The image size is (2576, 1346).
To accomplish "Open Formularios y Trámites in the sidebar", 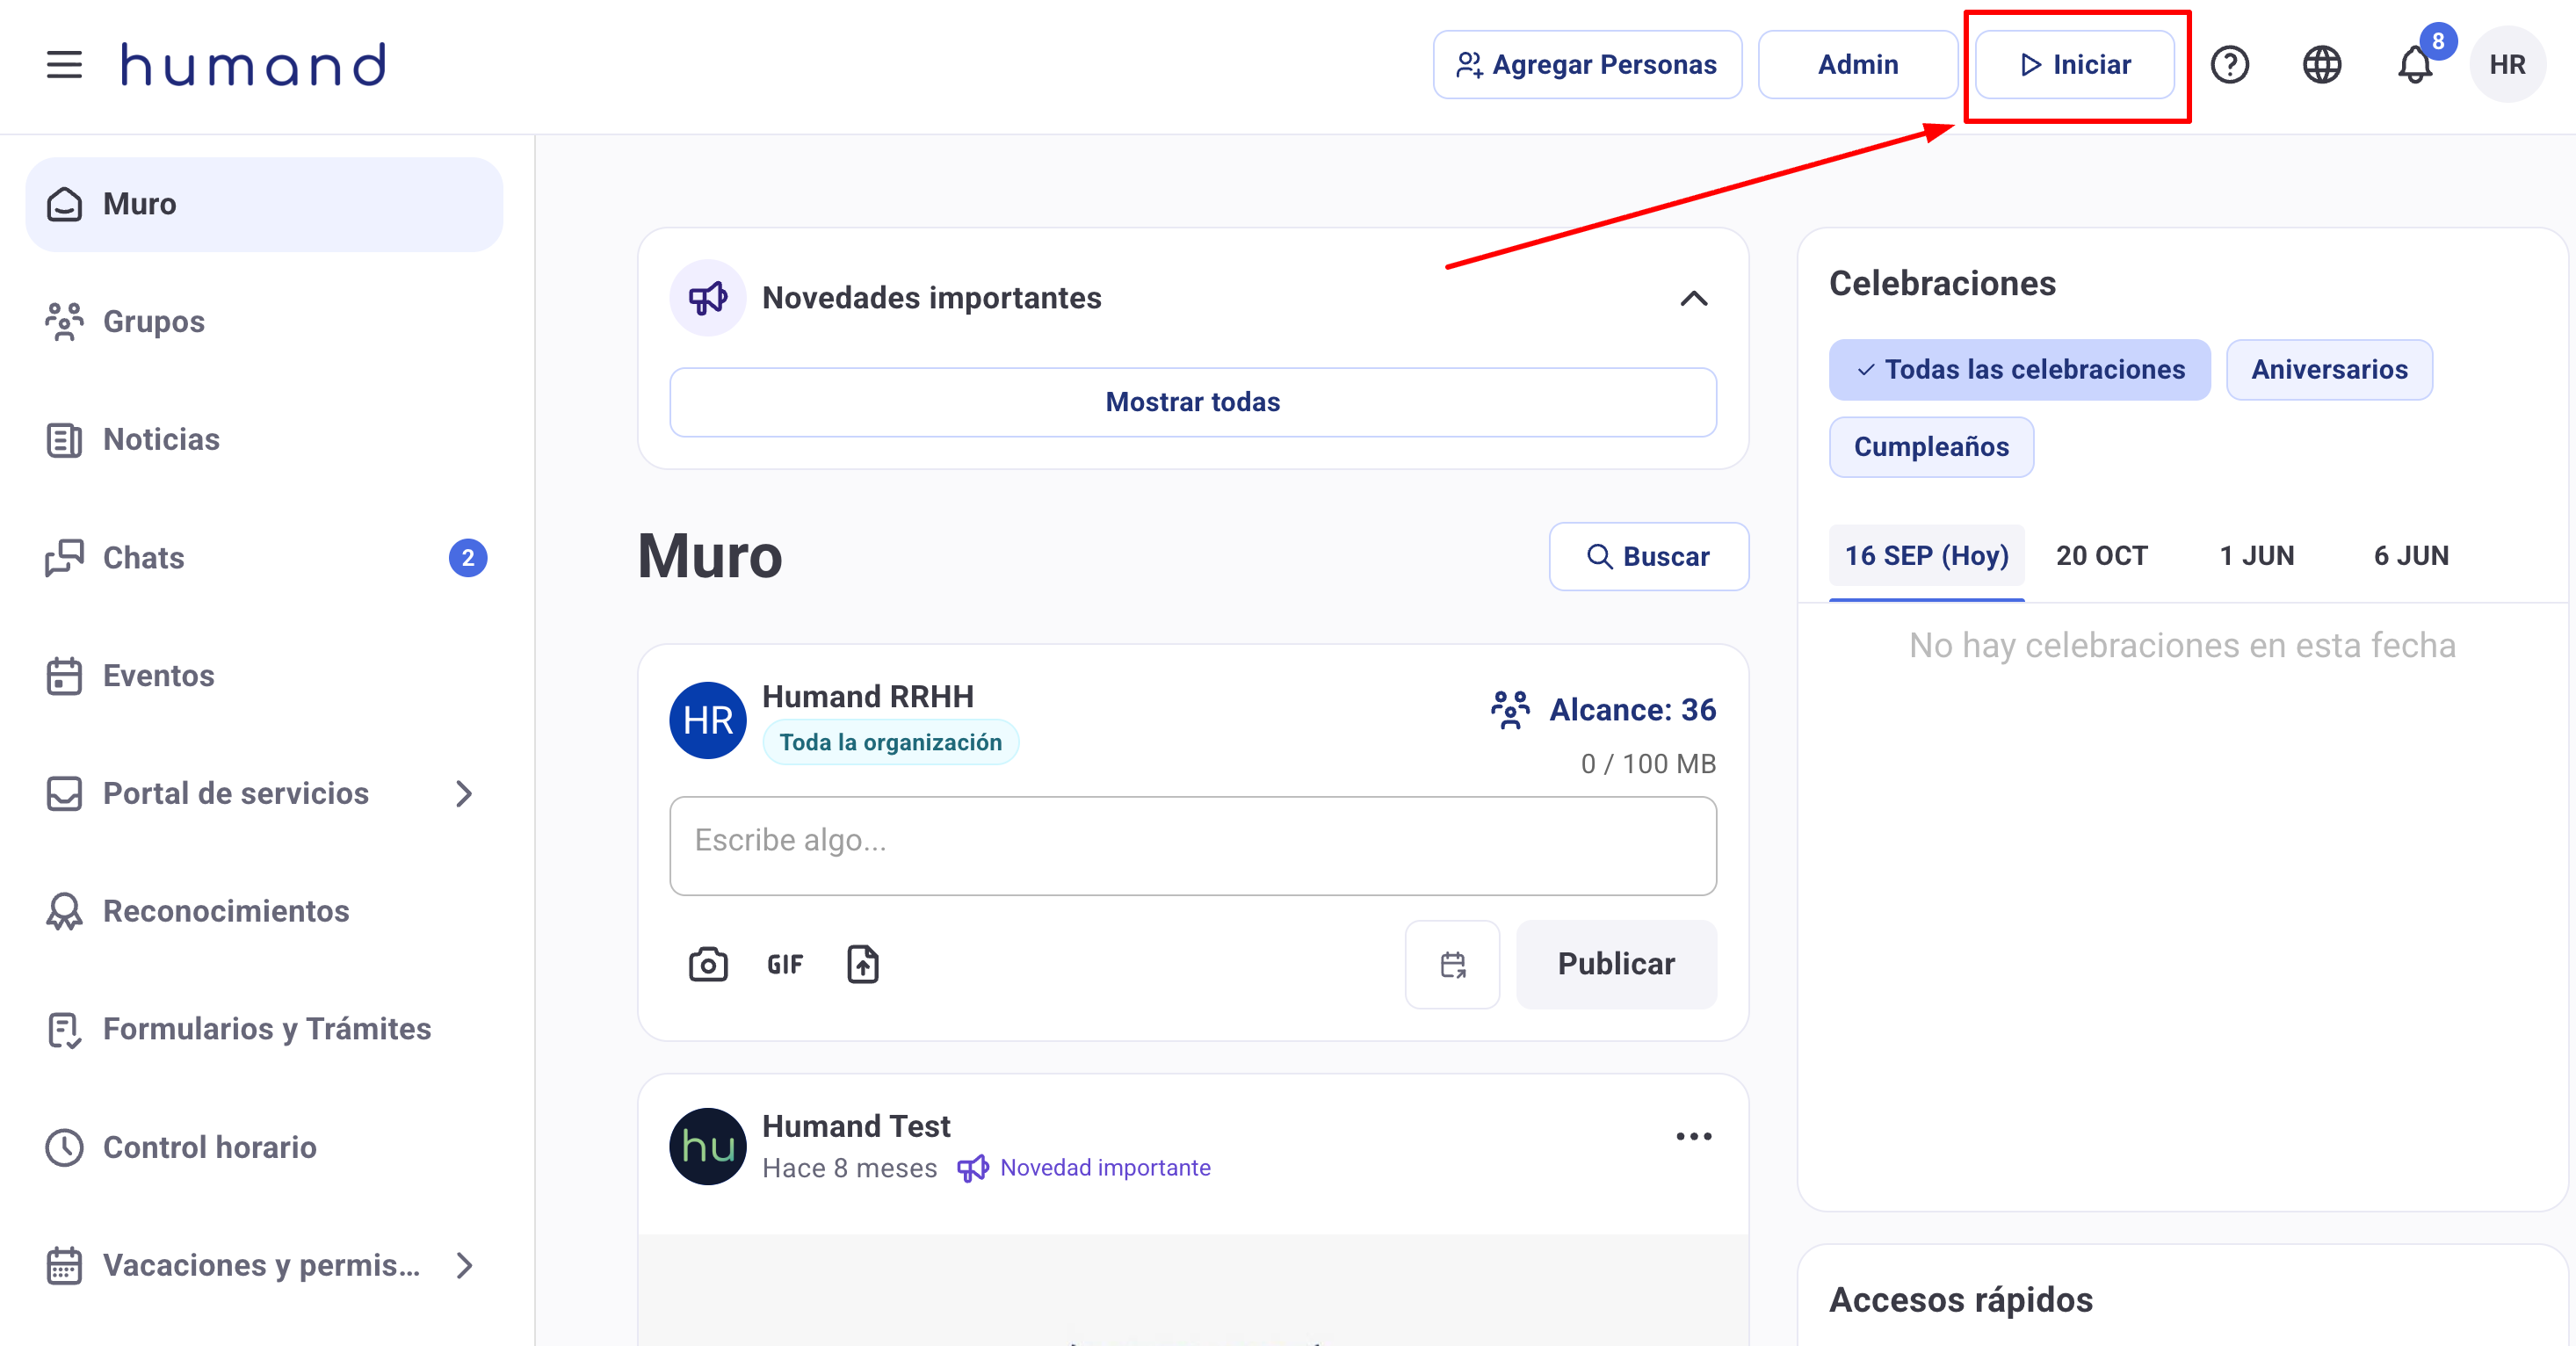I will point(264,1029).
